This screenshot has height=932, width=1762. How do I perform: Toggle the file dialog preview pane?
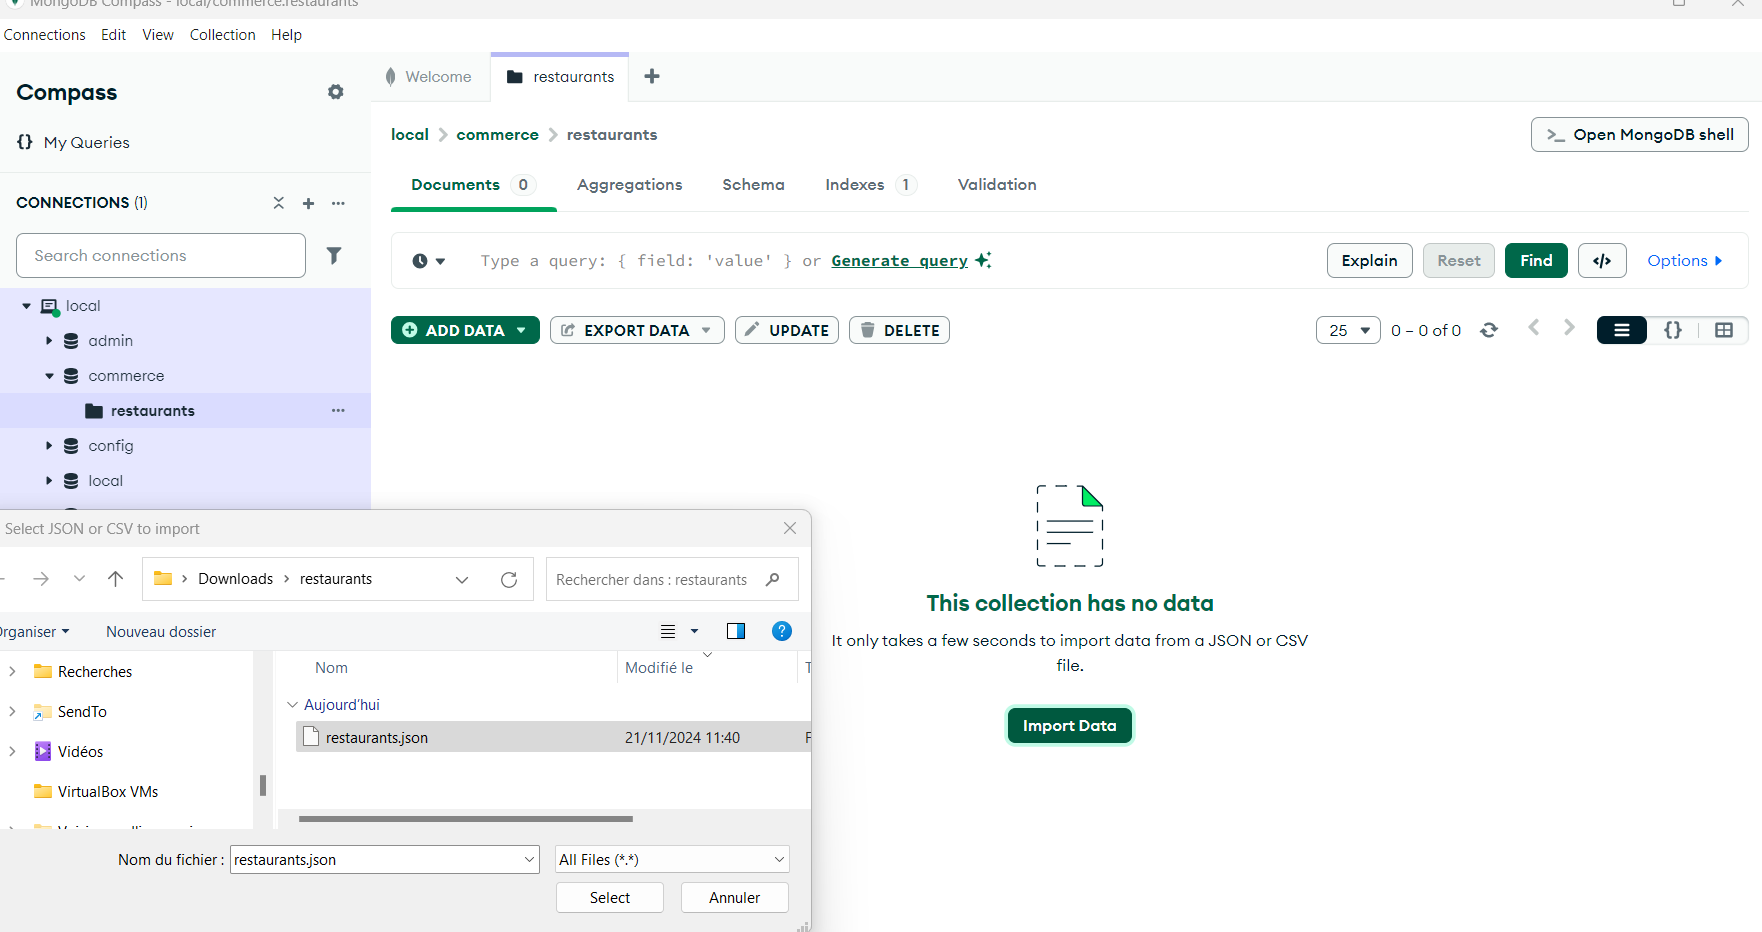(x=736, y=631)
